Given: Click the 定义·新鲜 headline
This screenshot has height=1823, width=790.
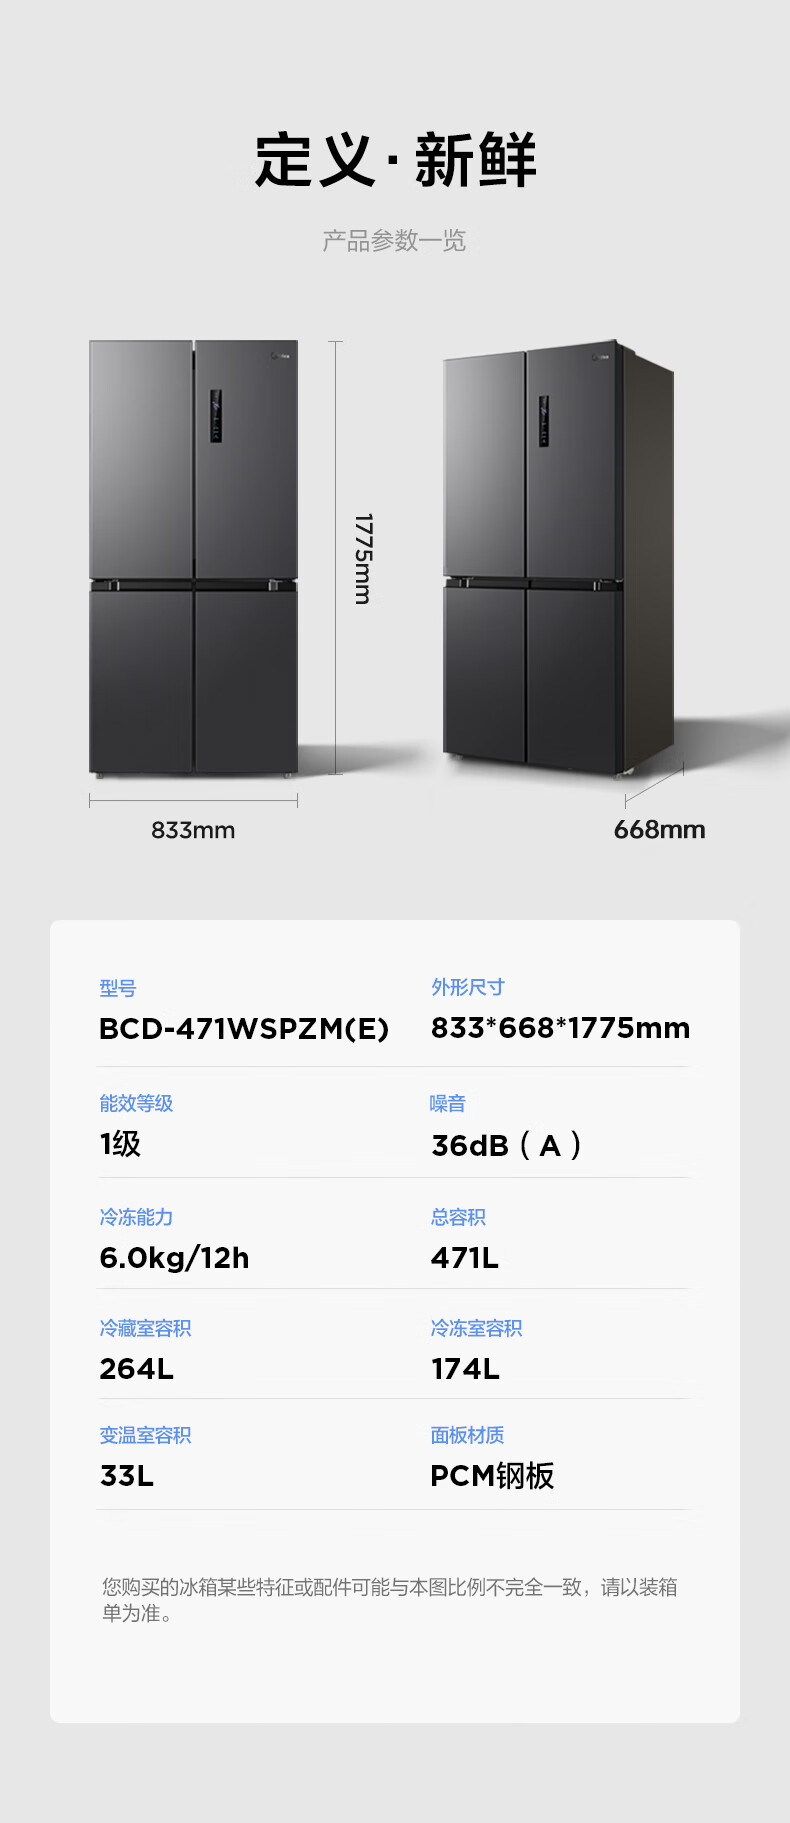Looking at the screenshot, I should coord(395,160).
